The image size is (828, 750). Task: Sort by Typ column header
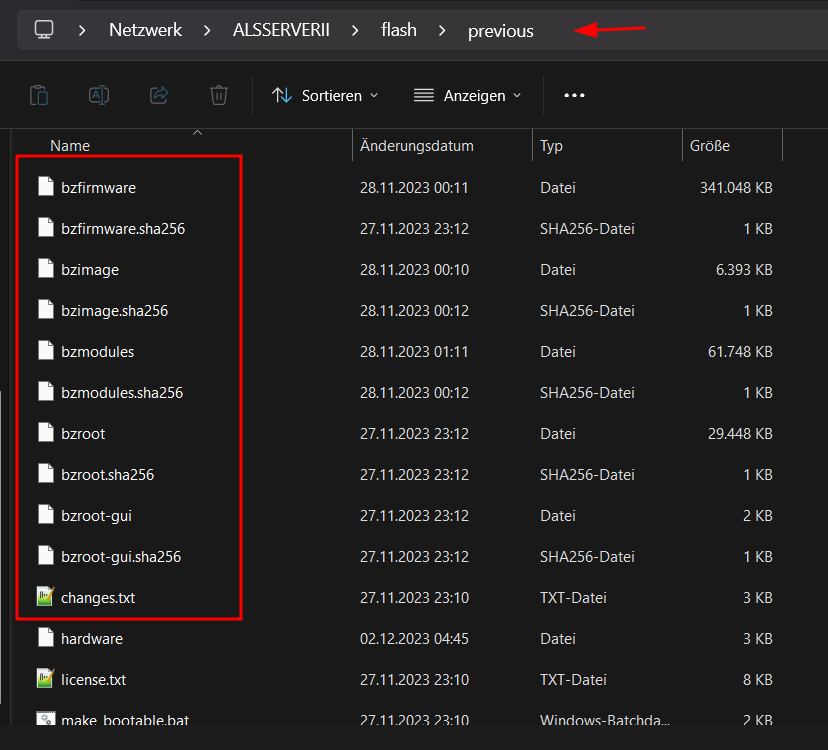[x=551, y=146]
